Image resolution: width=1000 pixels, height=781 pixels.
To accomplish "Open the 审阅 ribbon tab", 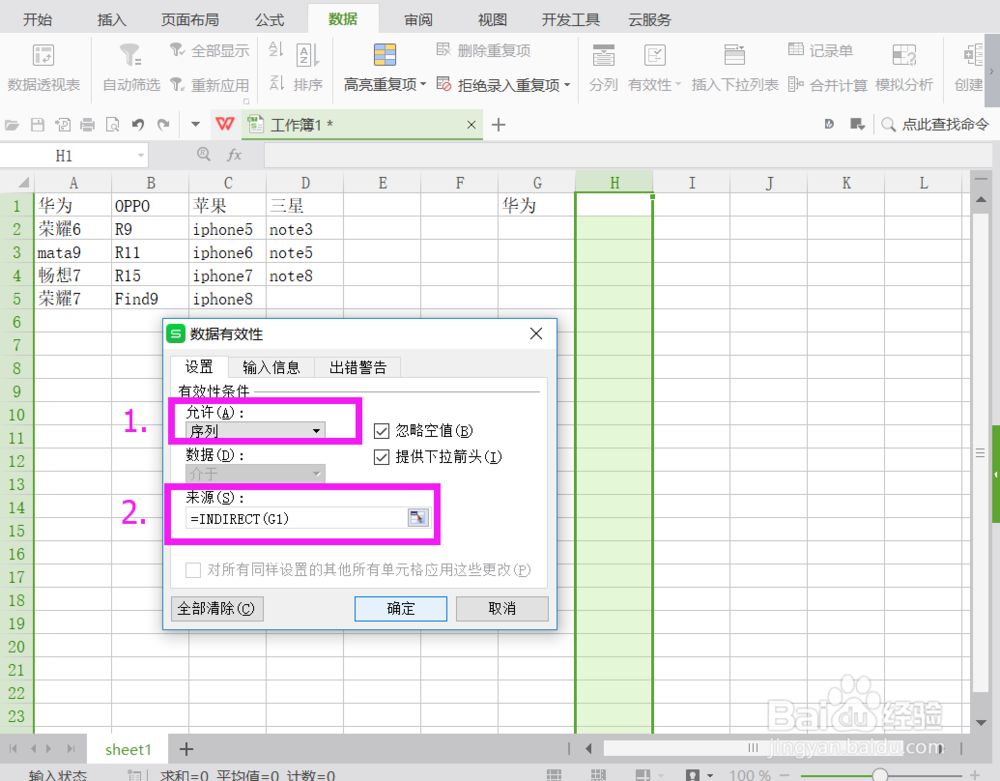I will [417, 18].
